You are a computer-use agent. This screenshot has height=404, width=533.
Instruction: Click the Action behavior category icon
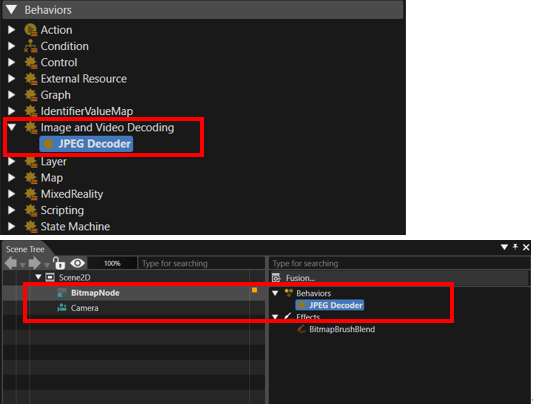(31, 30)
